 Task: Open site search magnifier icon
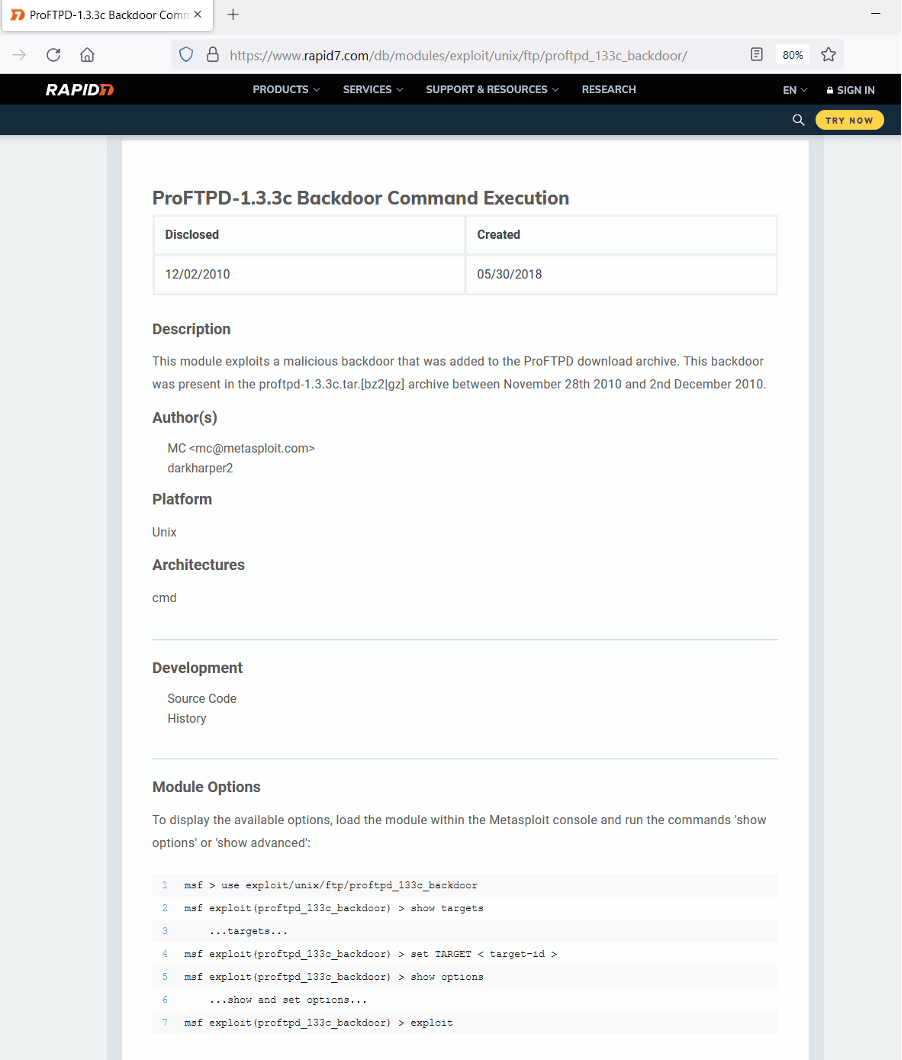(798, 120)
